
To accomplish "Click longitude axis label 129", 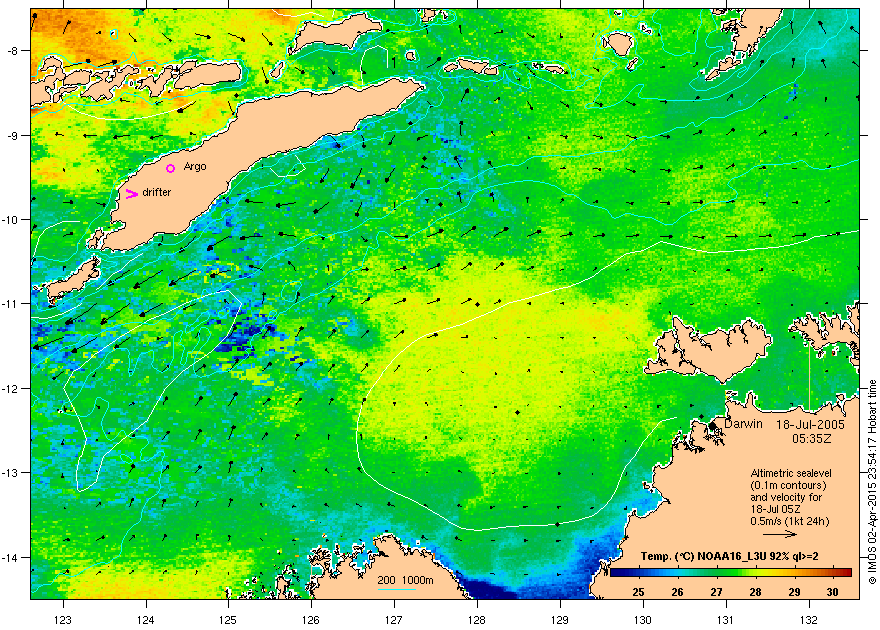I will [x=560, y=620].
